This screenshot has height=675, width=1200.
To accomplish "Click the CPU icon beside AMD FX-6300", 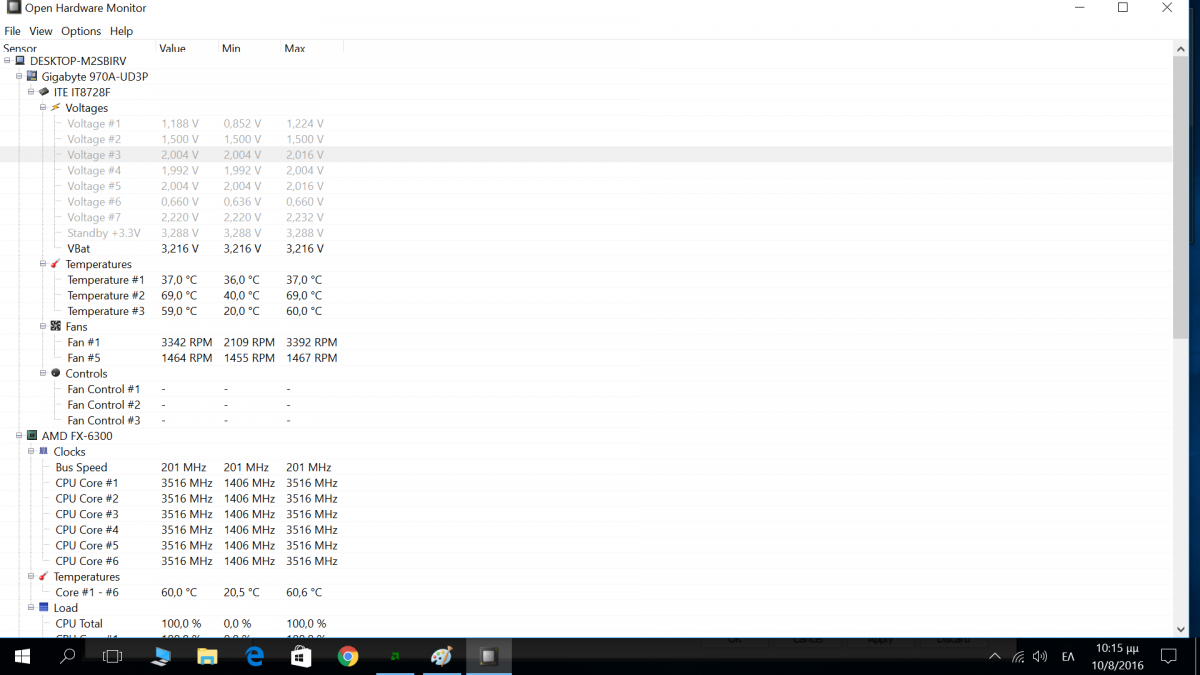I will (32, 436).
